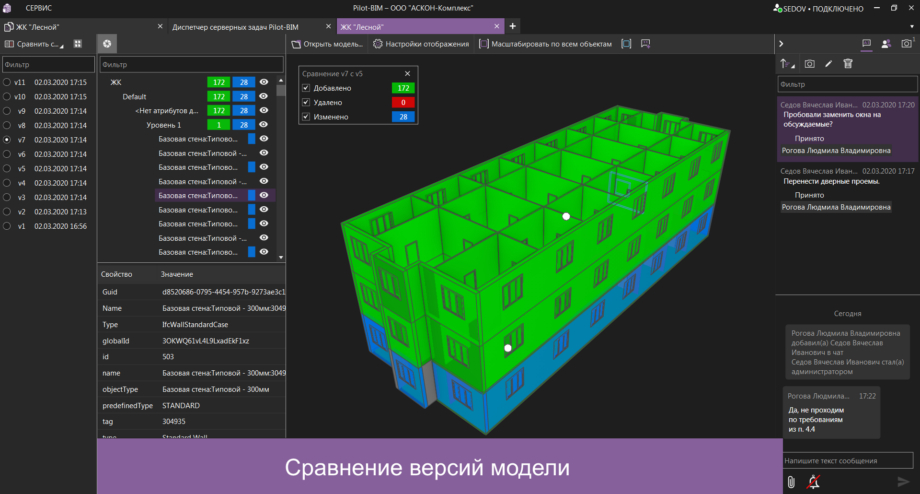Uncheck the Изменено checkbox

tap(306, 117)
